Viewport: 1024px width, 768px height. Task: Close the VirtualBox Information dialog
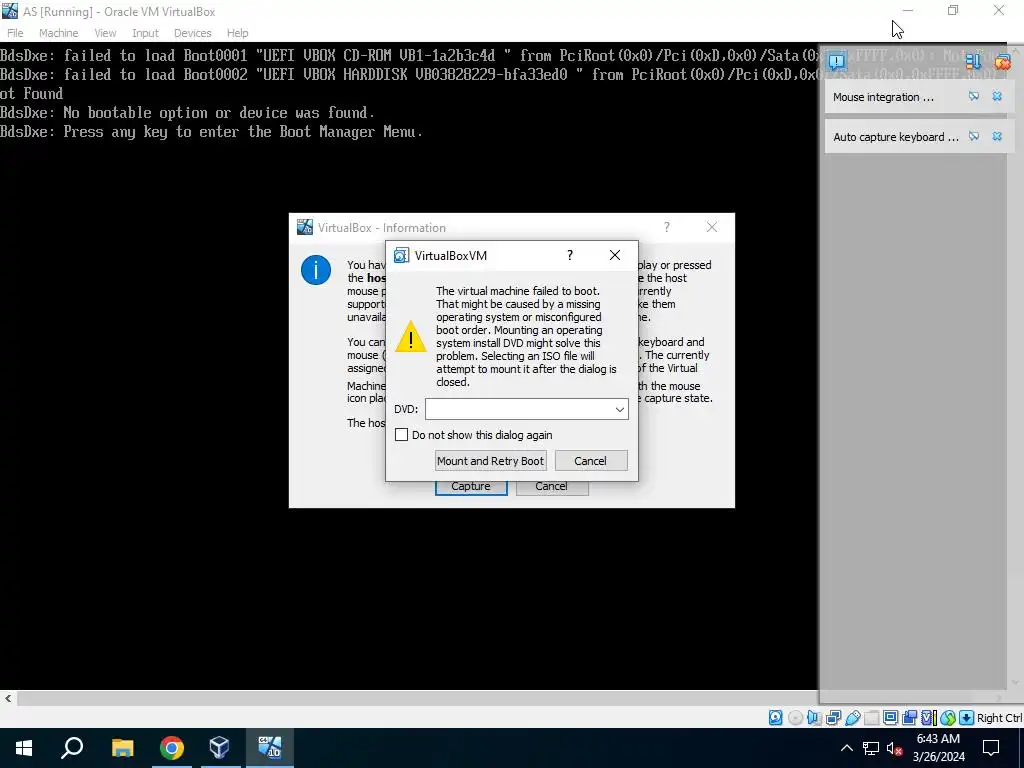click(712, 227)
